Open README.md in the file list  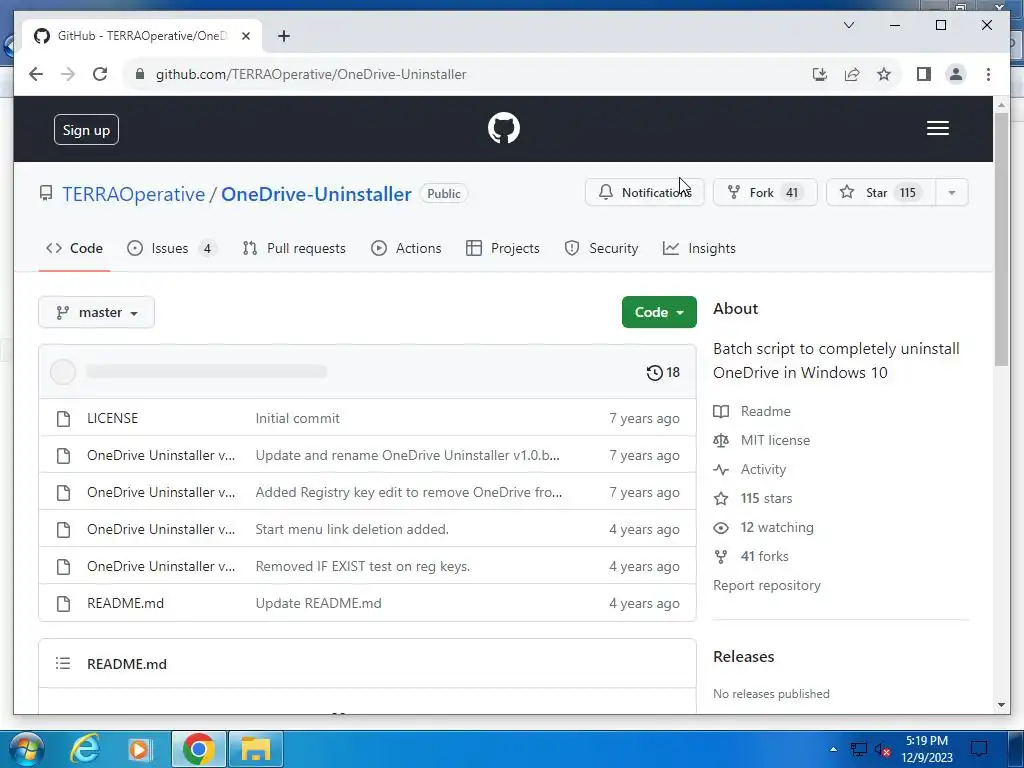point(125,603)
